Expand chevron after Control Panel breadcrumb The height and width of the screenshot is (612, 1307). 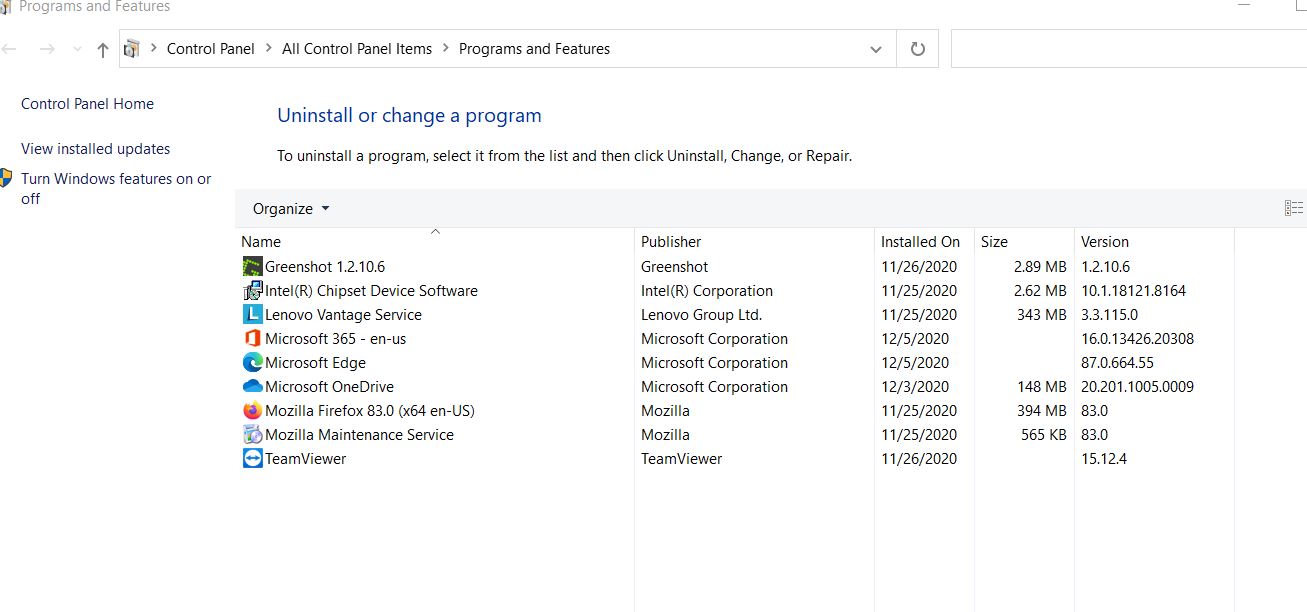[x=269, y=48]
